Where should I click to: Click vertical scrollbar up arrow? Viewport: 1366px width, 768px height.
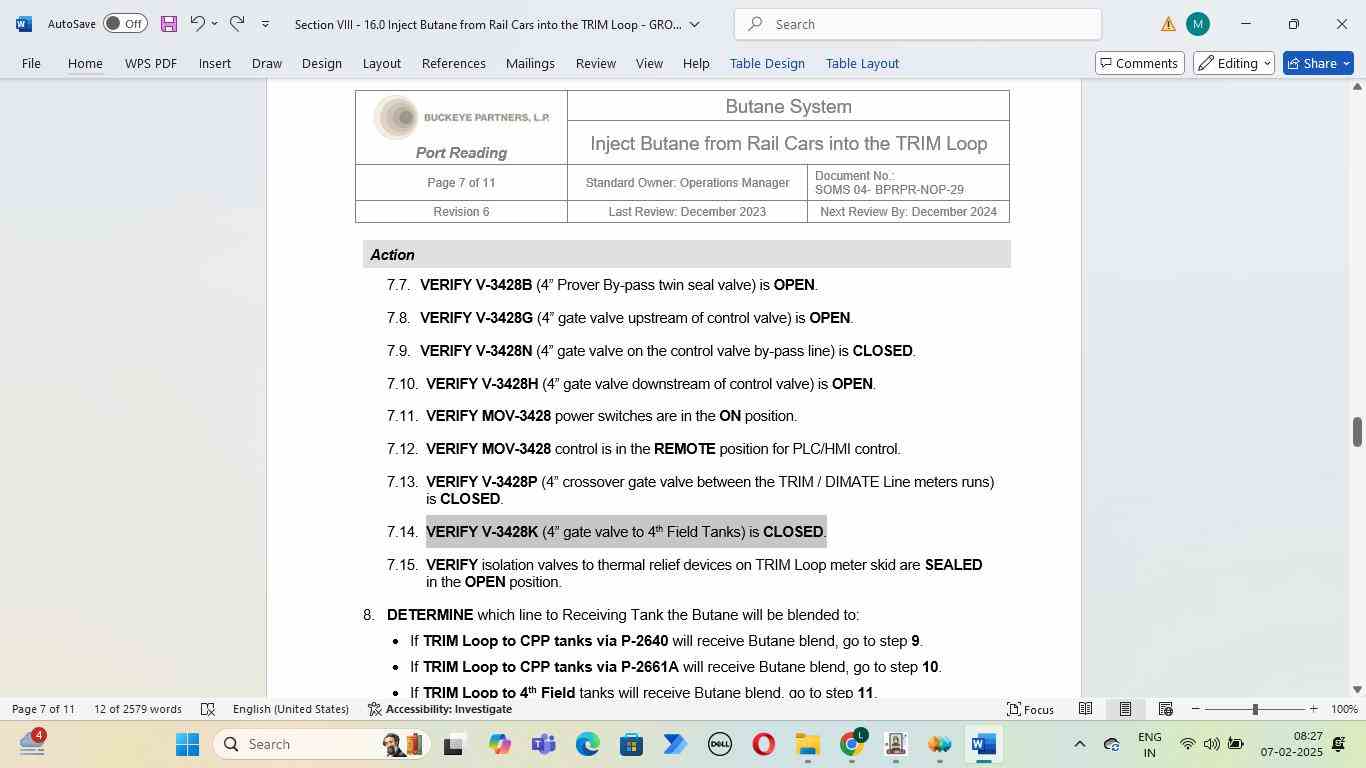(1357, 87)
